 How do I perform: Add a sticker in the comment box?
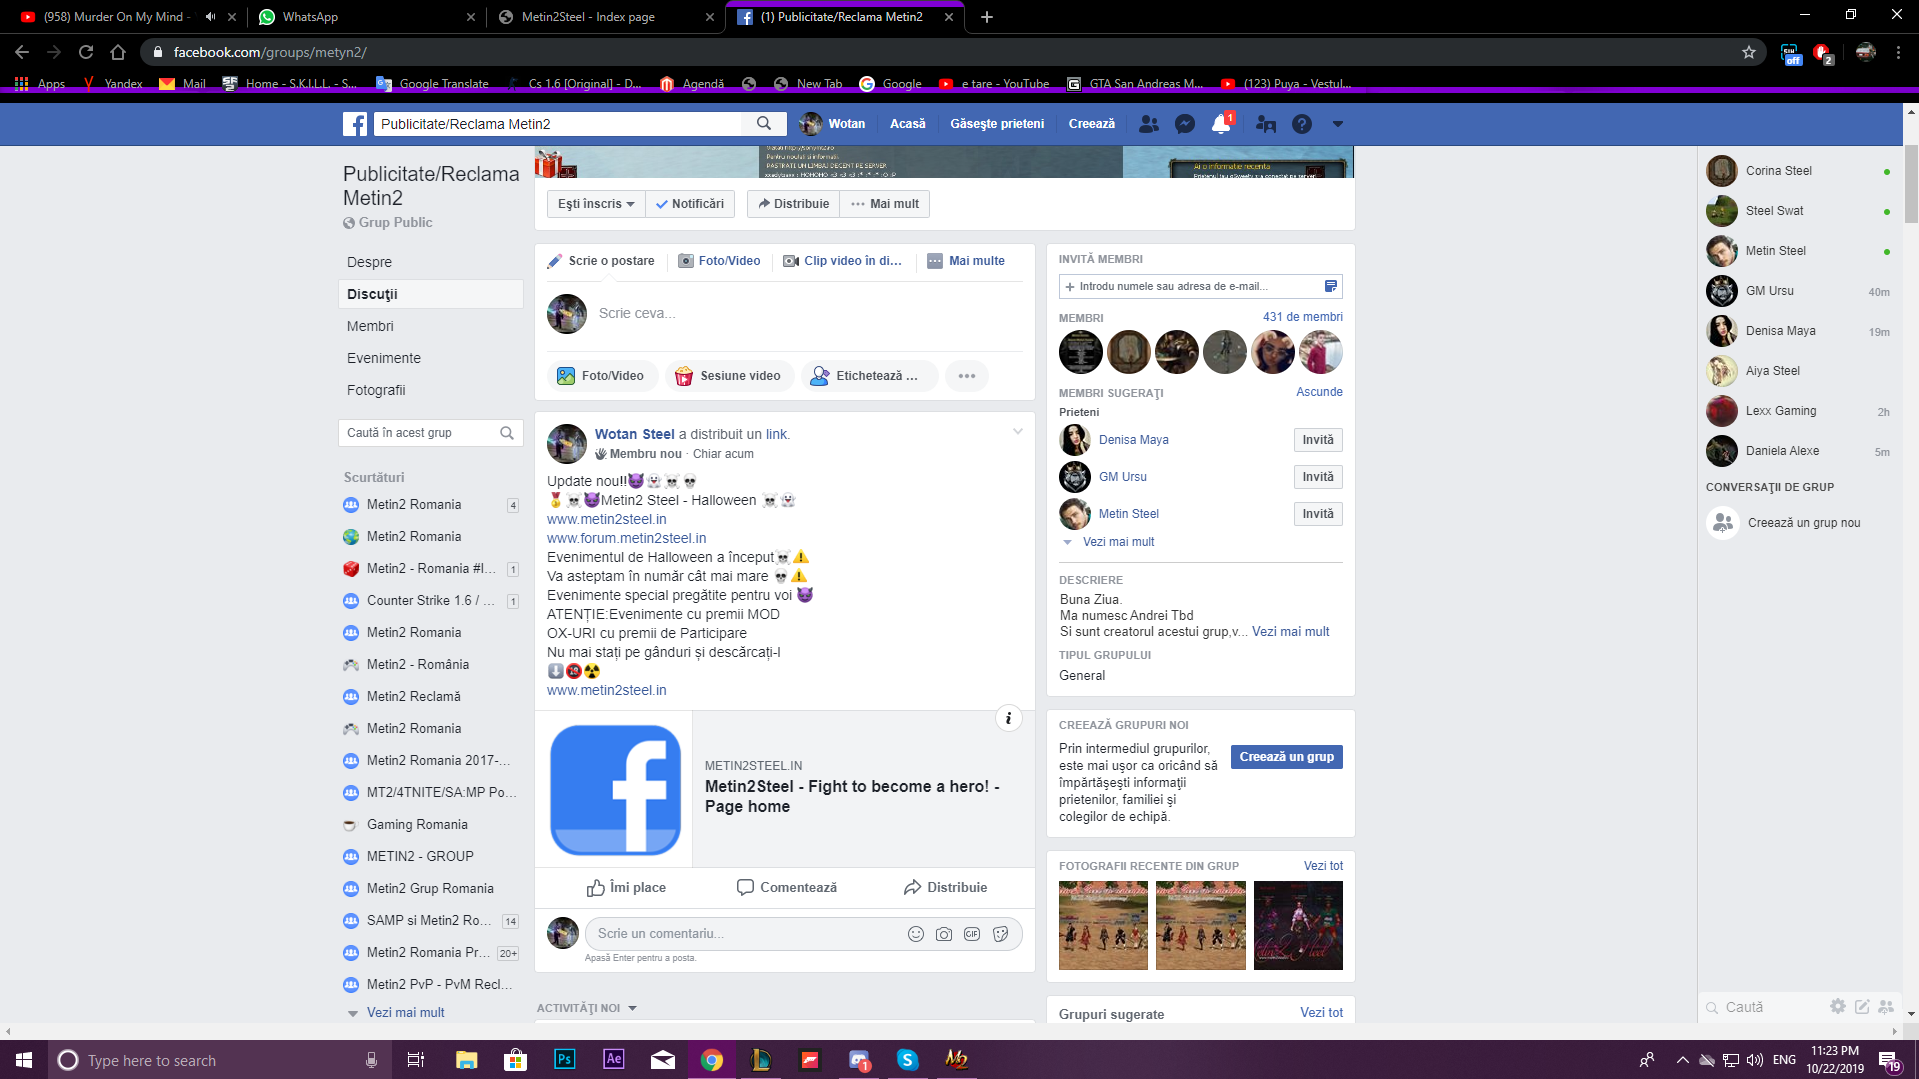[1000, 934]
